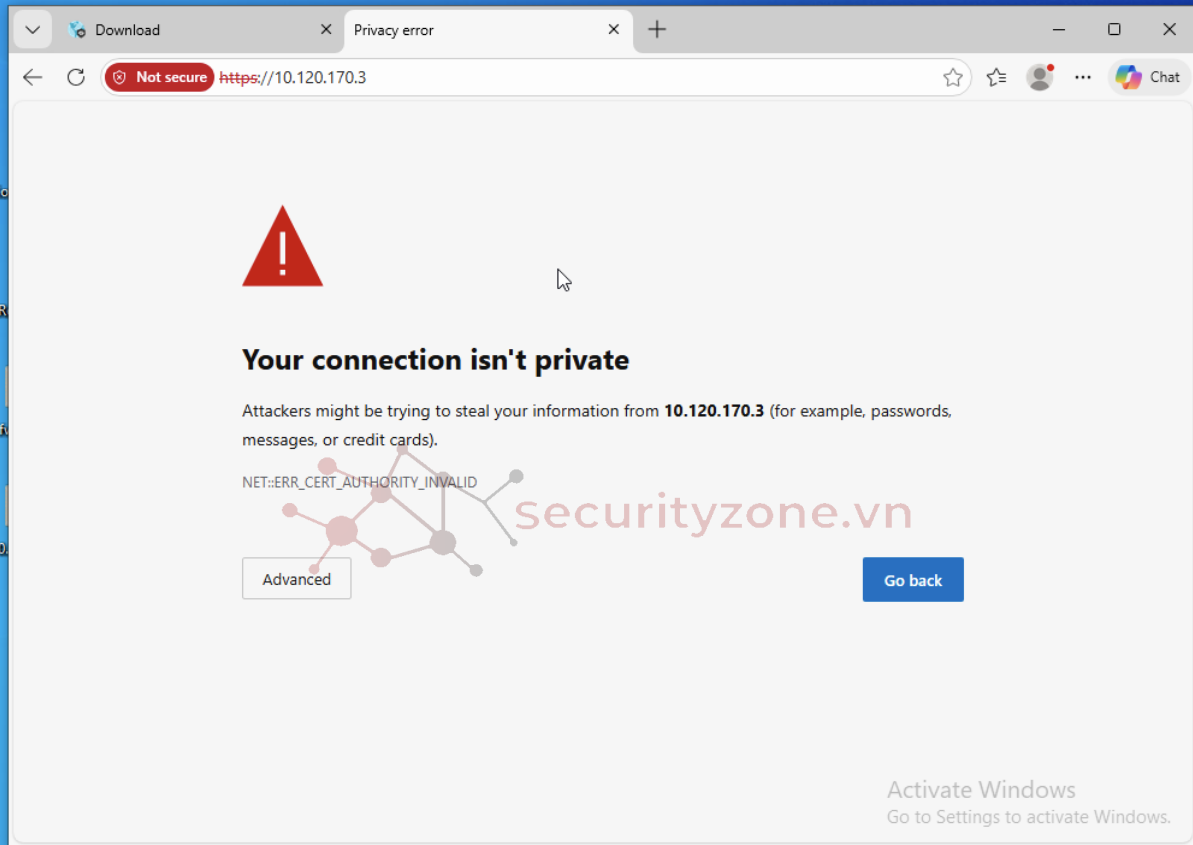Click the red warning triangle image
The height and width of the screenshot is (845, 1193).
click(x=282, y=250)
